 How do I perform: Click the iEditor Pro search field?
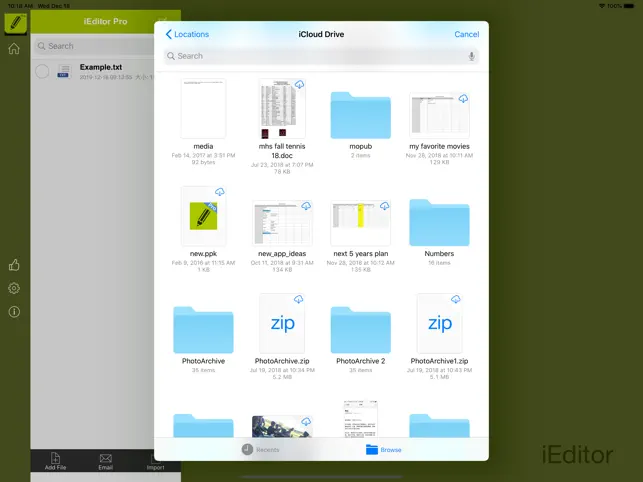[x=95, y=46]
